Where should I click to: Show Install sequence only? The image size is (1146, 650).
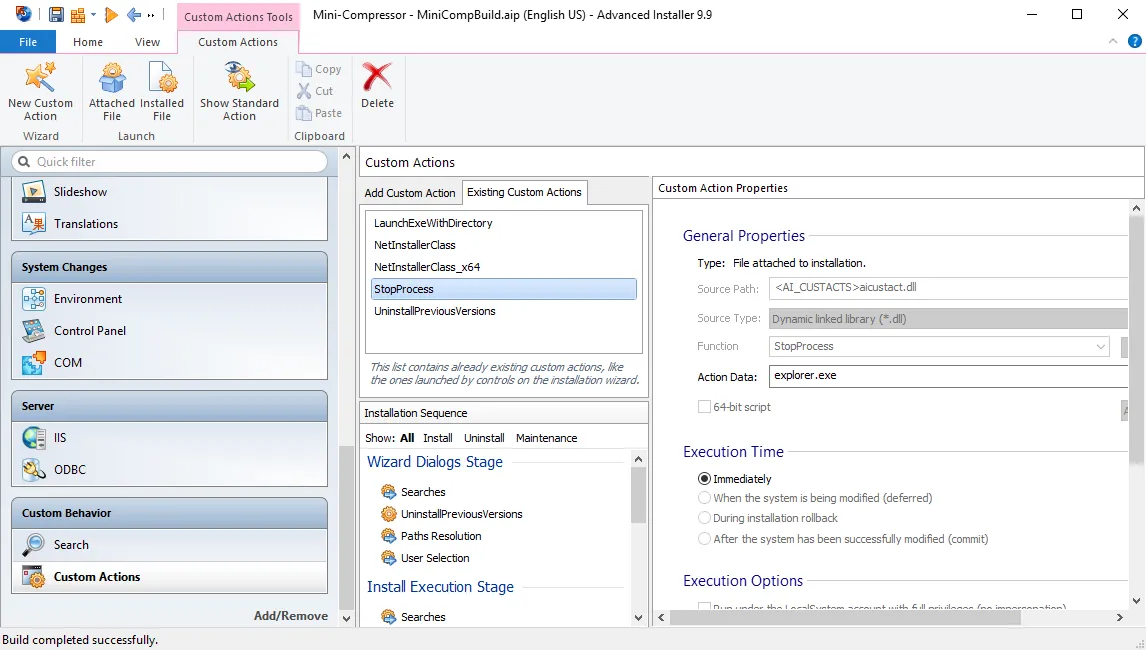438,438
